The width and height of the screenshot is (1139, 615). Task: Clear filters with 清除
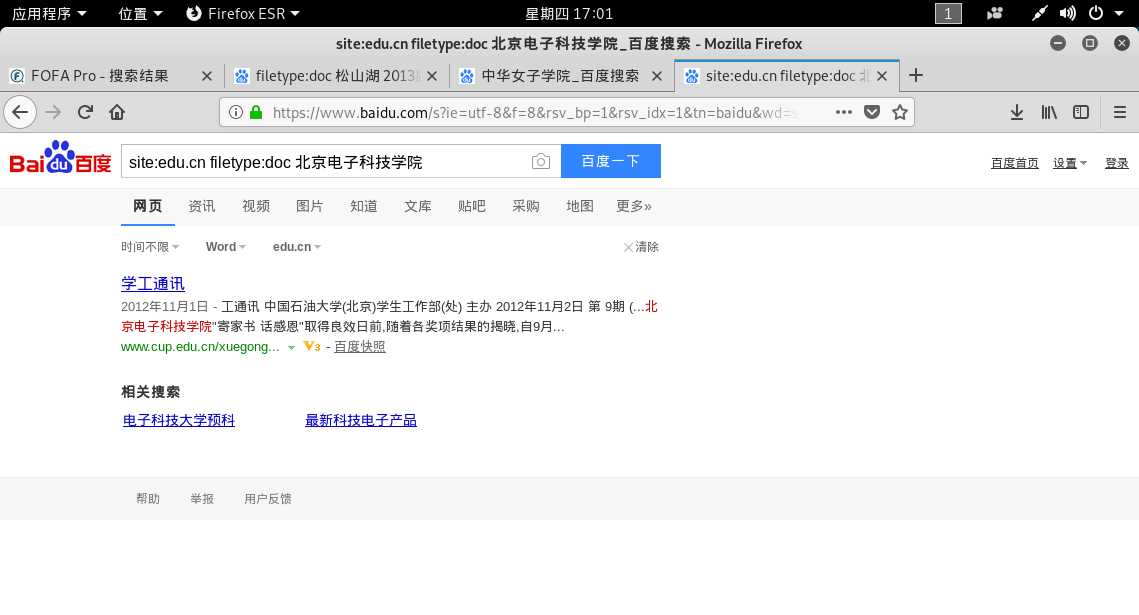click(x=641, y=247)
